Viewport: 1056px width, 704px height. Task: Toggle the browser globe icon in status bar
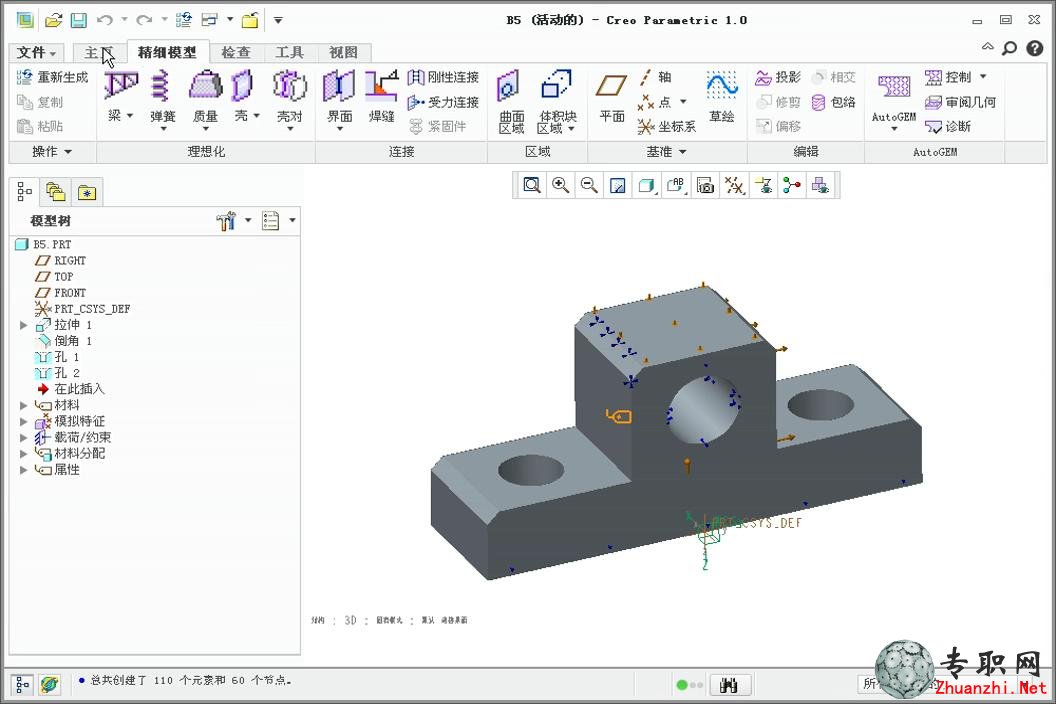(x=48, y=684)
